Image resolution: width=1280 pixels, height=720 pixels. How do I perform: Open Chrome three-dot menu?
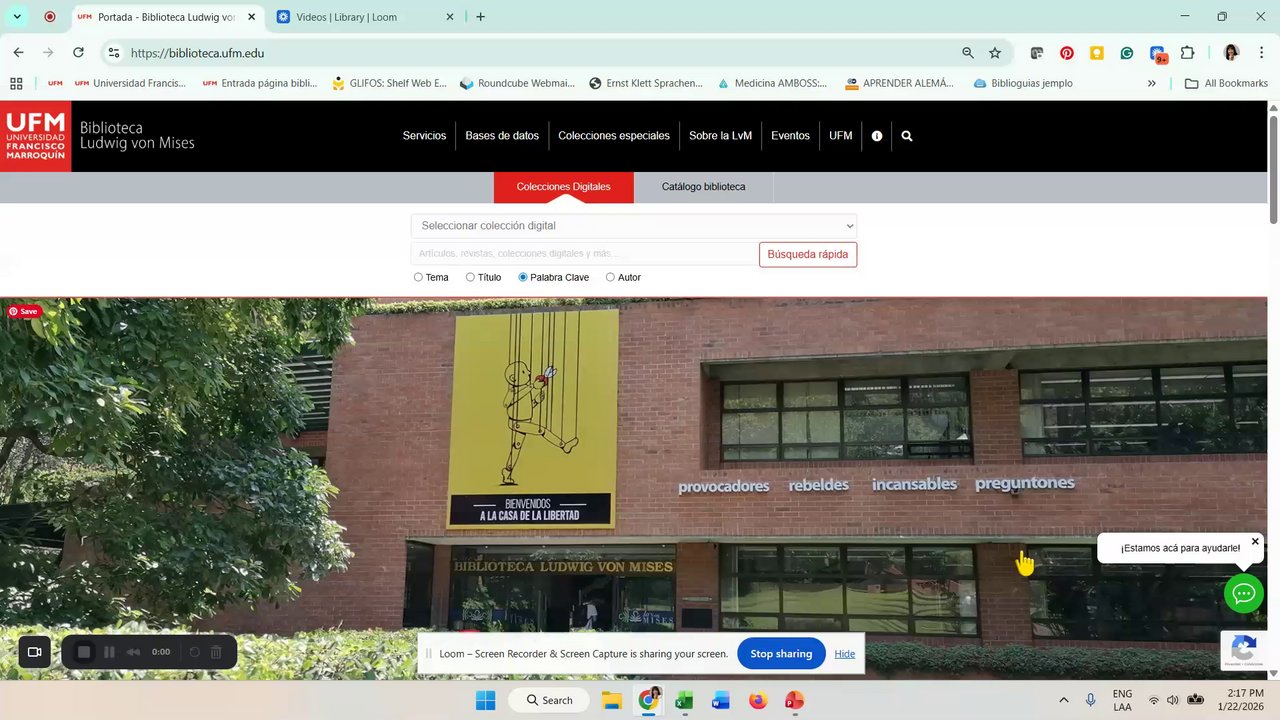(1261, 53)
